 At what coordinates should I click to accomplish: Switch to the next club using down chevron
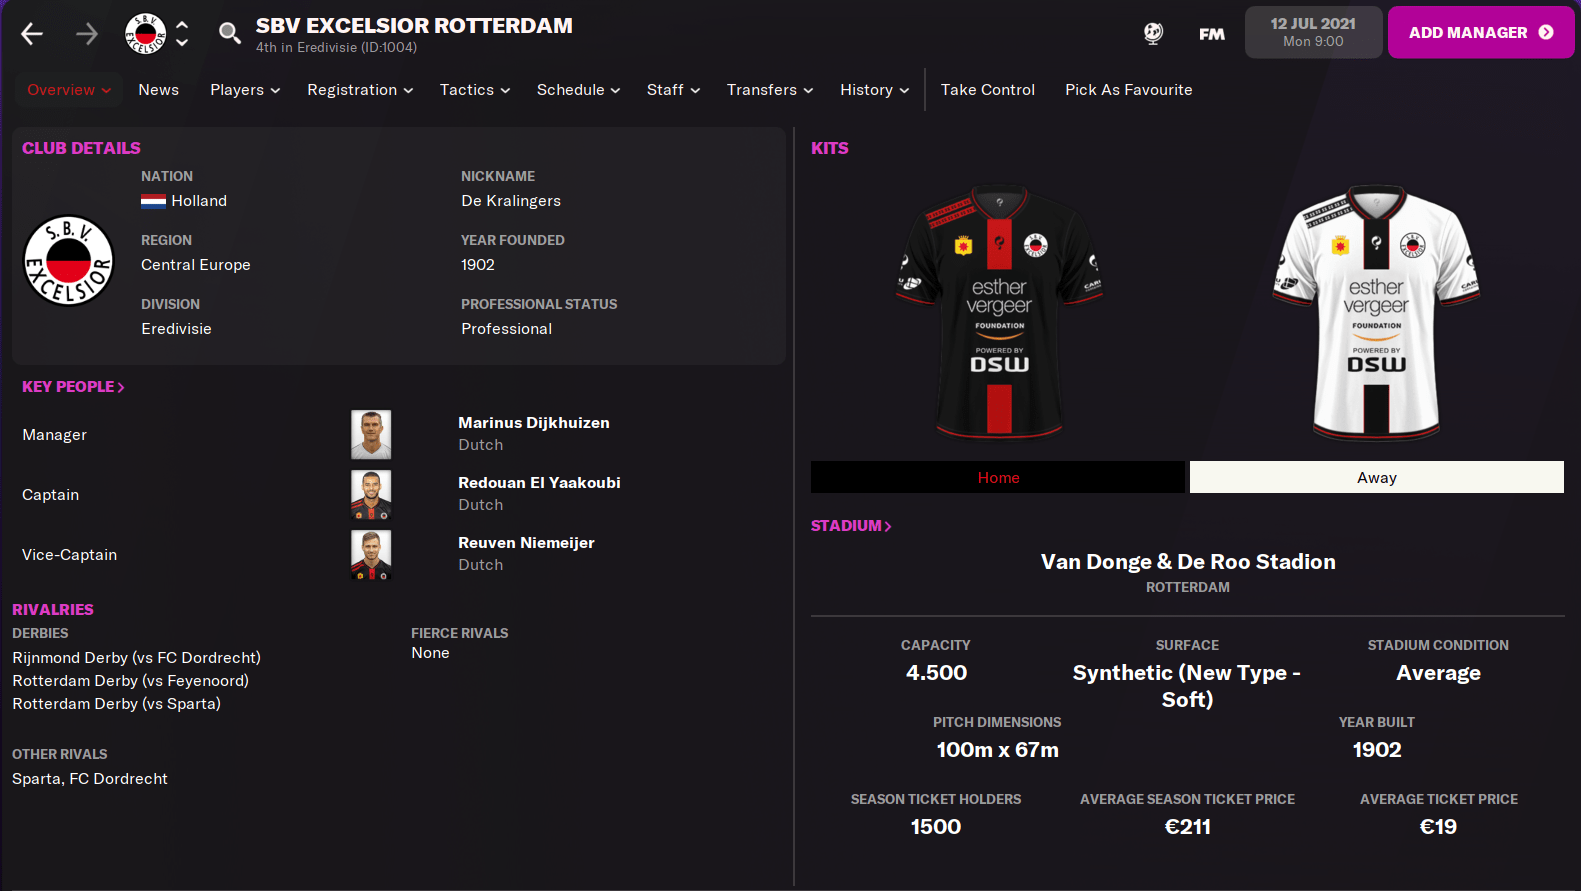pyautogui.click(x=182, y=43)
